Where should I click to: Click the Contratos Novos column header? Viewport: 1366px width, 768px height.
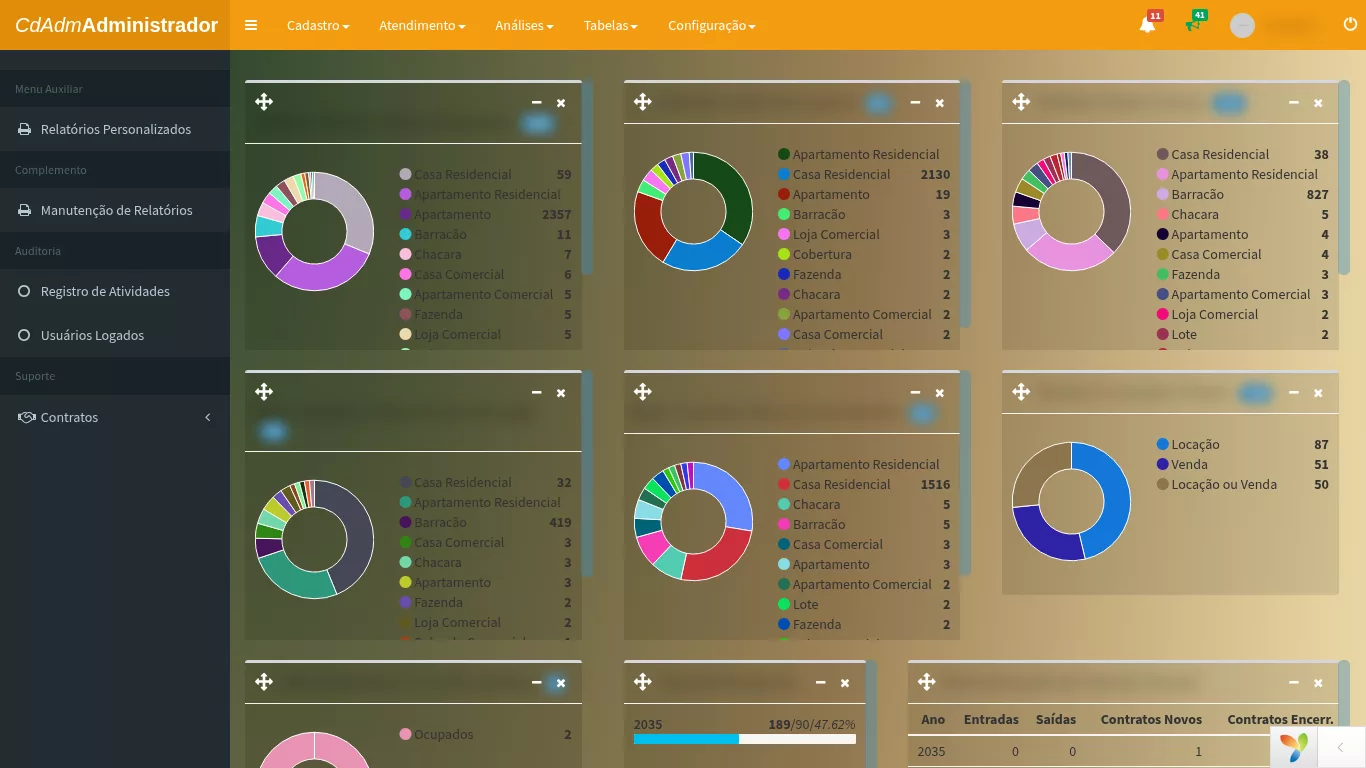click(1151, 719)
